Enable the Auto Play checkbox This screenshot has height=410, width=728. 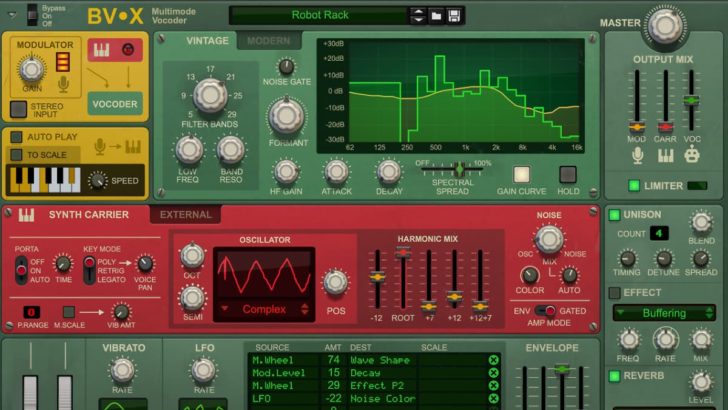pyautogui.click(x=16, y=137)
